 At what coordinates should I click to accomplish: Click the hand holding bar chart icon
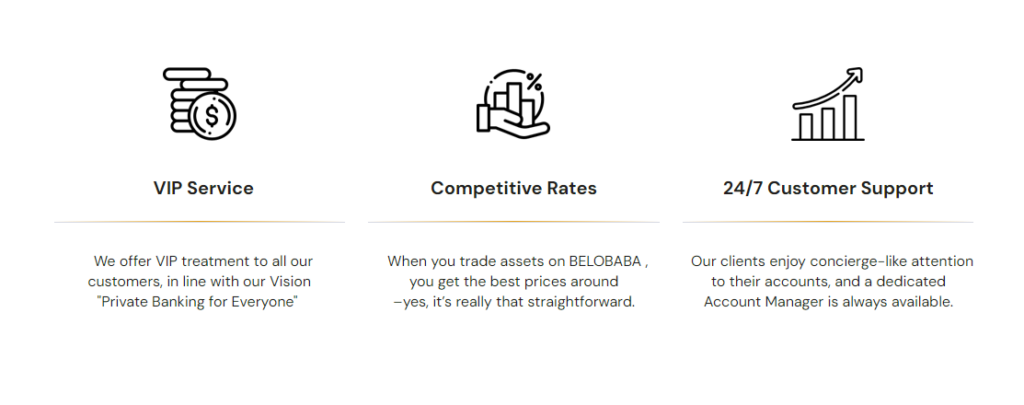[x=513, y=105]
